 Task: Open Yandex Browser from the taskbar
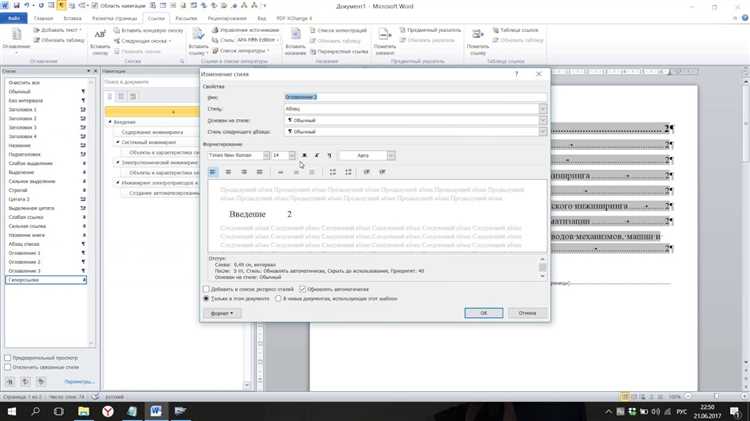click(107, 411)
